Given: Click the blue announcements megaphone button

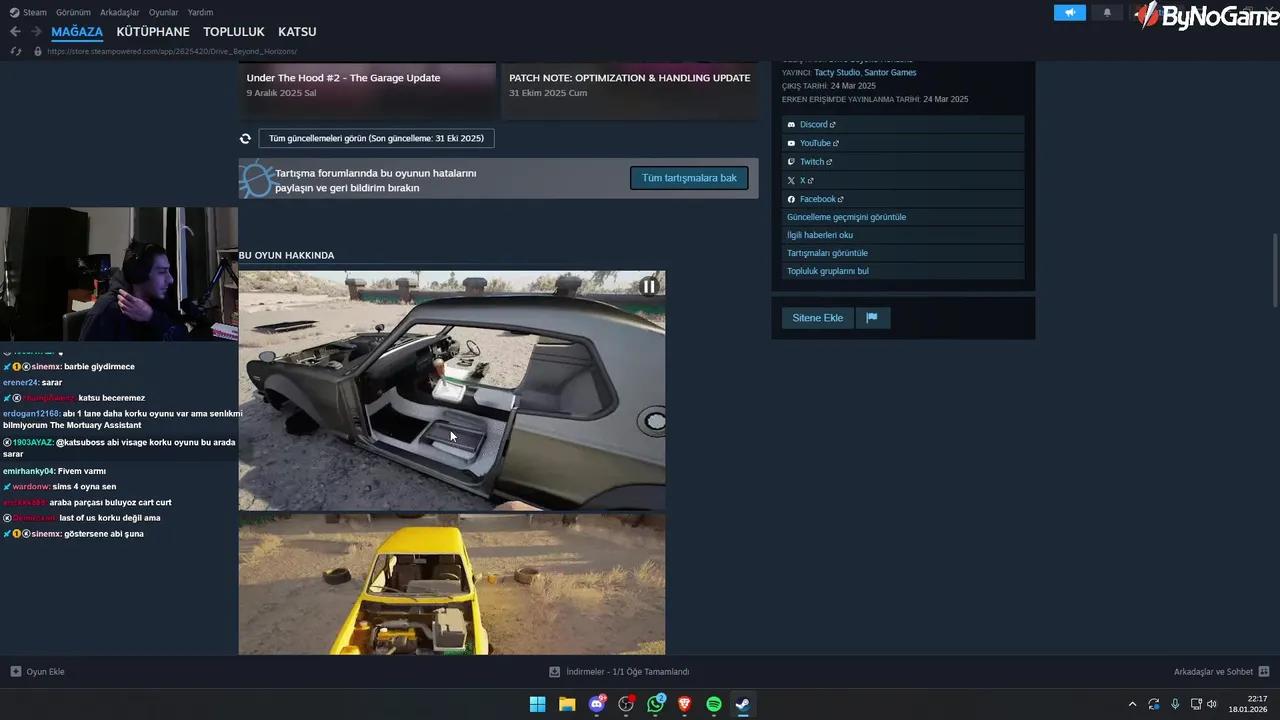Looking at the screenshot, I should coord(1070,13).
